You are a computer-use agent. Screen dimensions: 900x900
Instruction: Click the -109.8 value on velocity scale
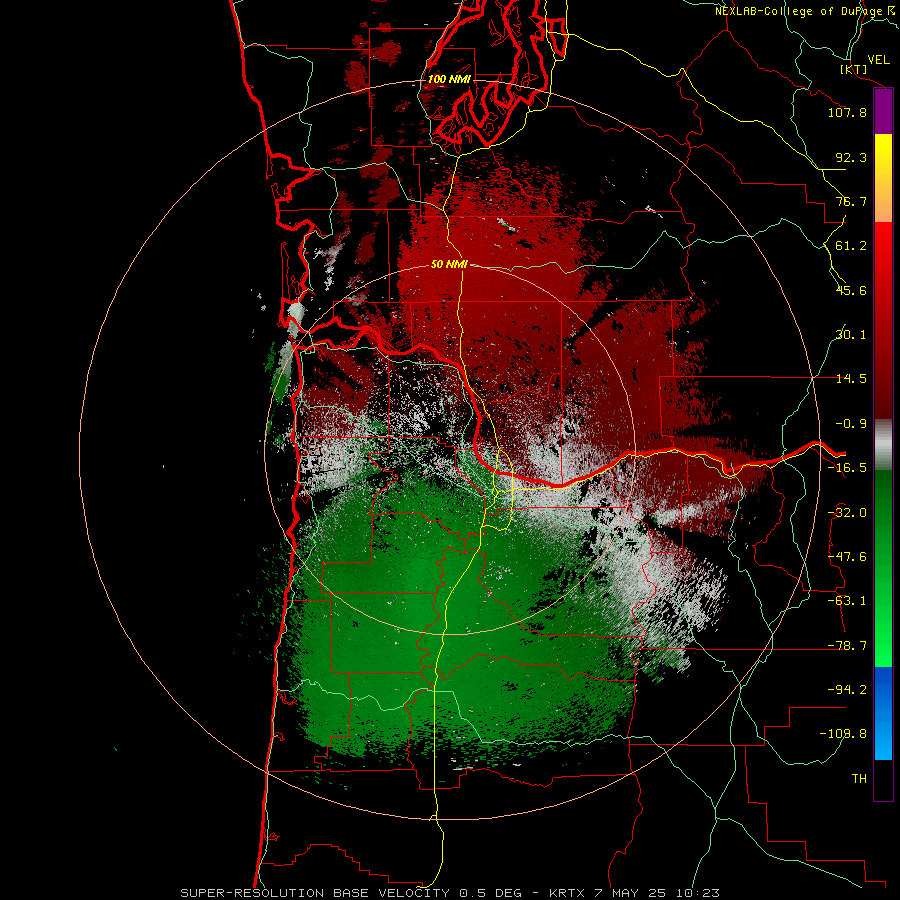pos(843,734)
